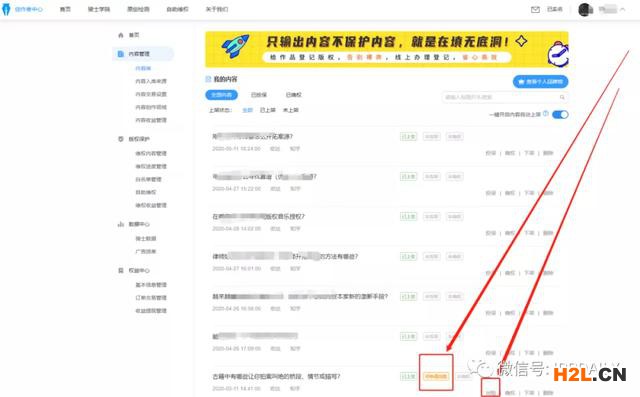Click 下架 for the 版权音乐授权 article

529,233
